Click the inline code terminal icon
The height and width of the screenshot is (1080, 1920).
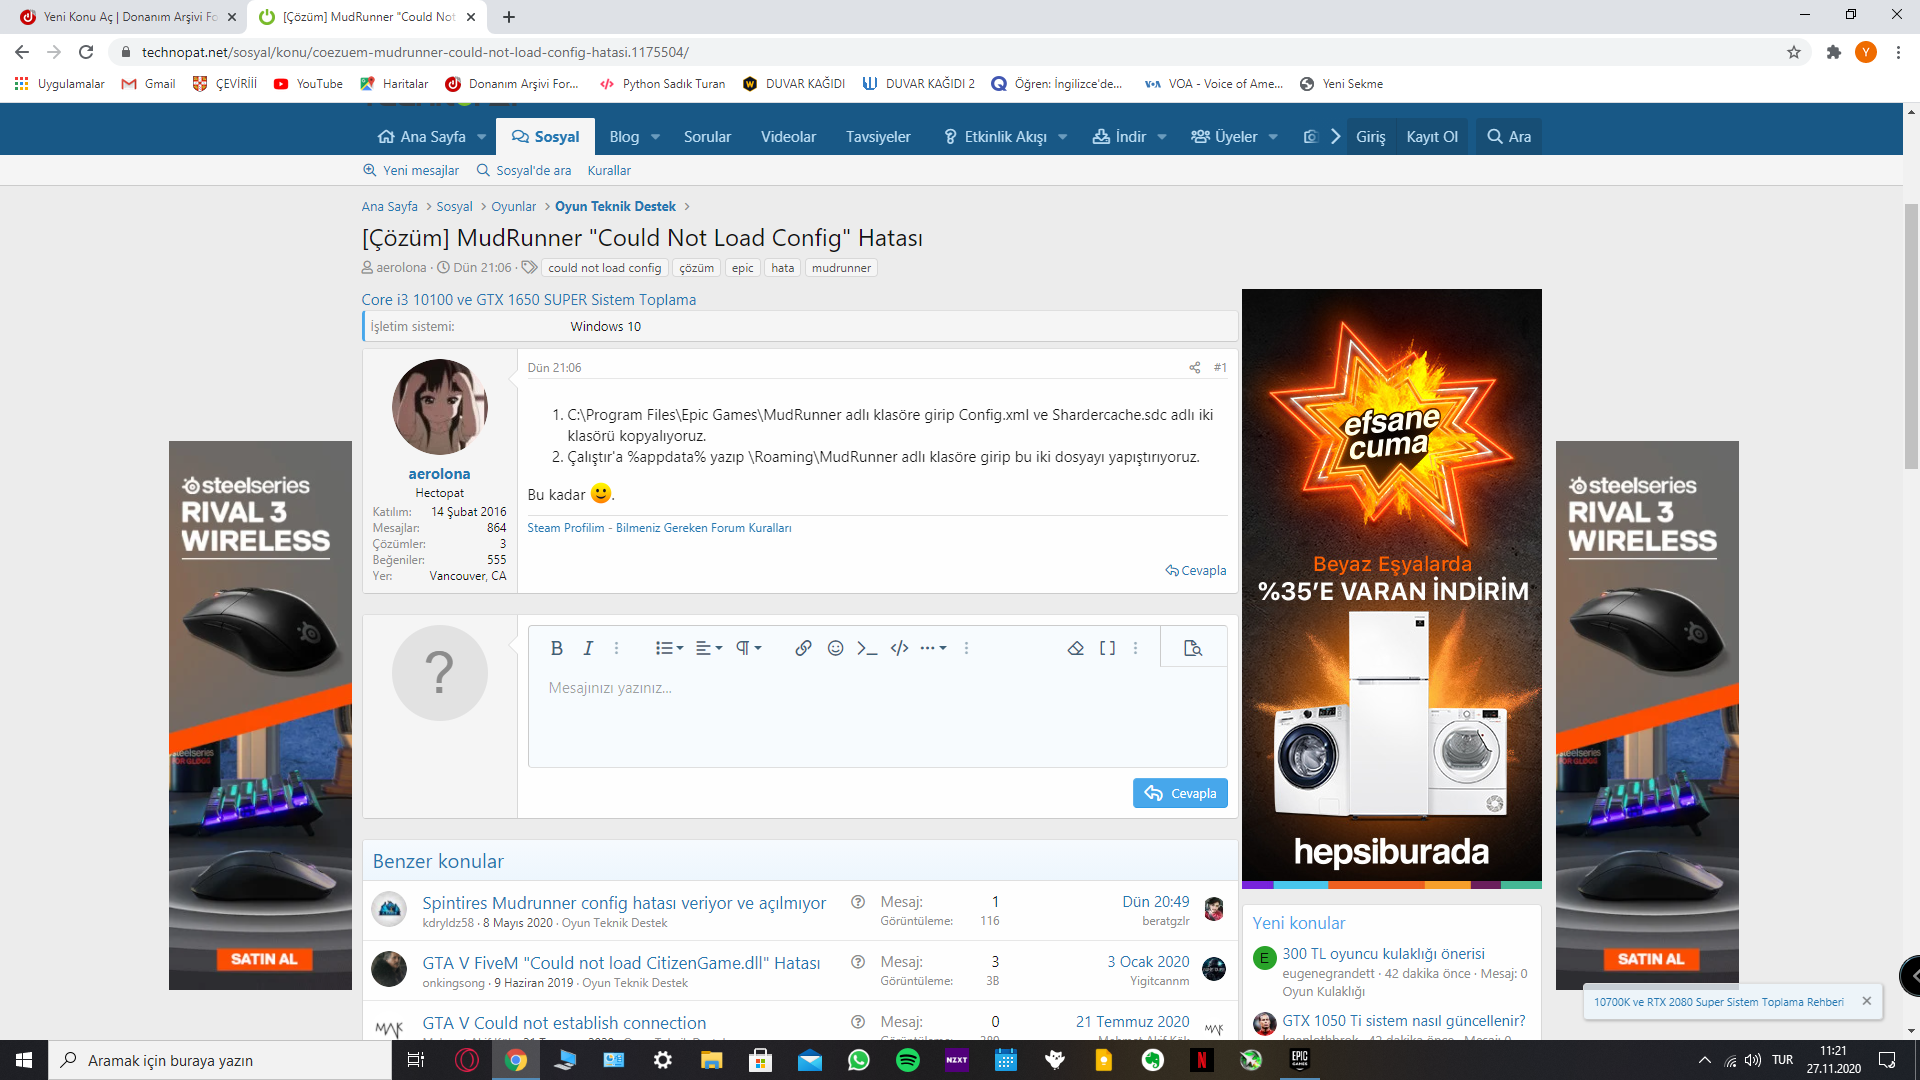tap(867, 648)
